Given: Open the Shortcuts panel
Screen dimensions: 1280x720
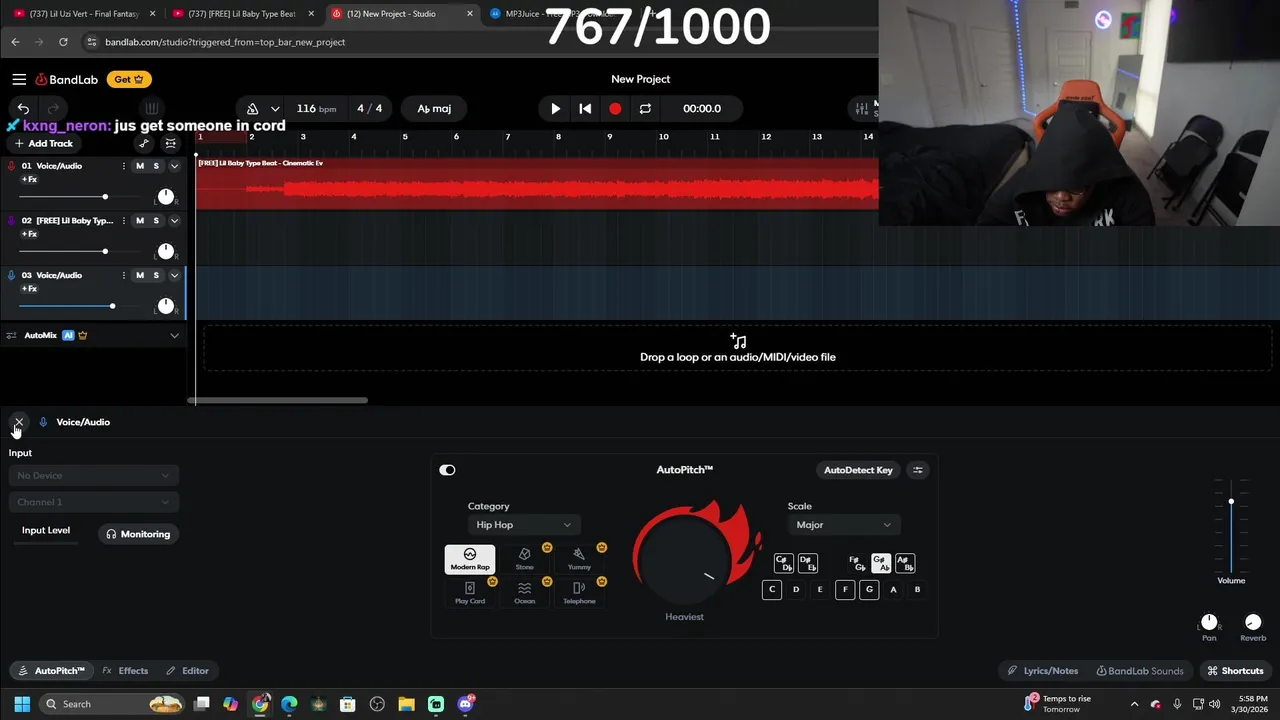Looking at the screenshot, I should point(1236,671).
